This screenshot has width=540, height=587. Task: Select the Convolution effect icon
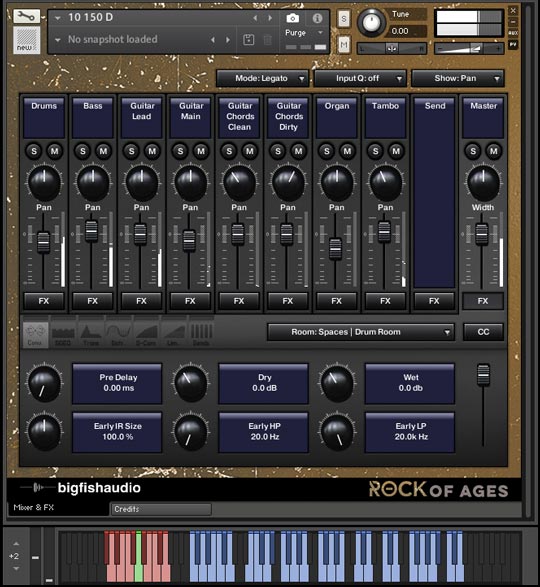click(35, 335)
